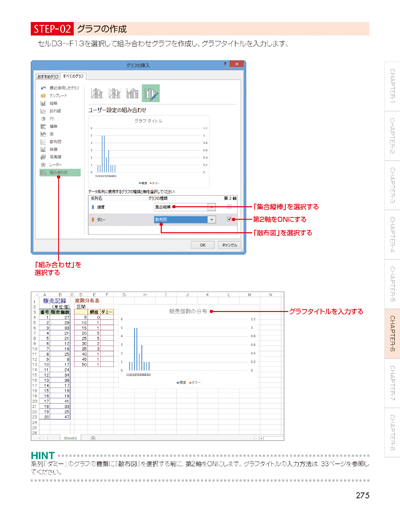
Task: Enable secondary axis for 頻度 series
Action: tap(229, 207)
